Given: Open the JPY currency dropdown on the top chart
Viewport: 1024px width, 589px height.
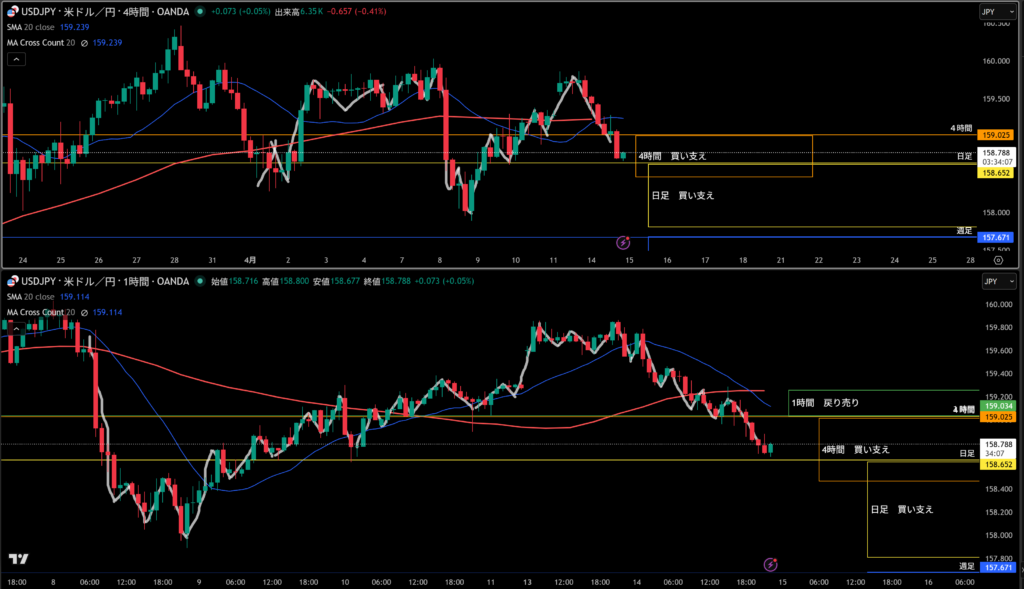Looking at the screenshot, I should [x=994, y=12].
